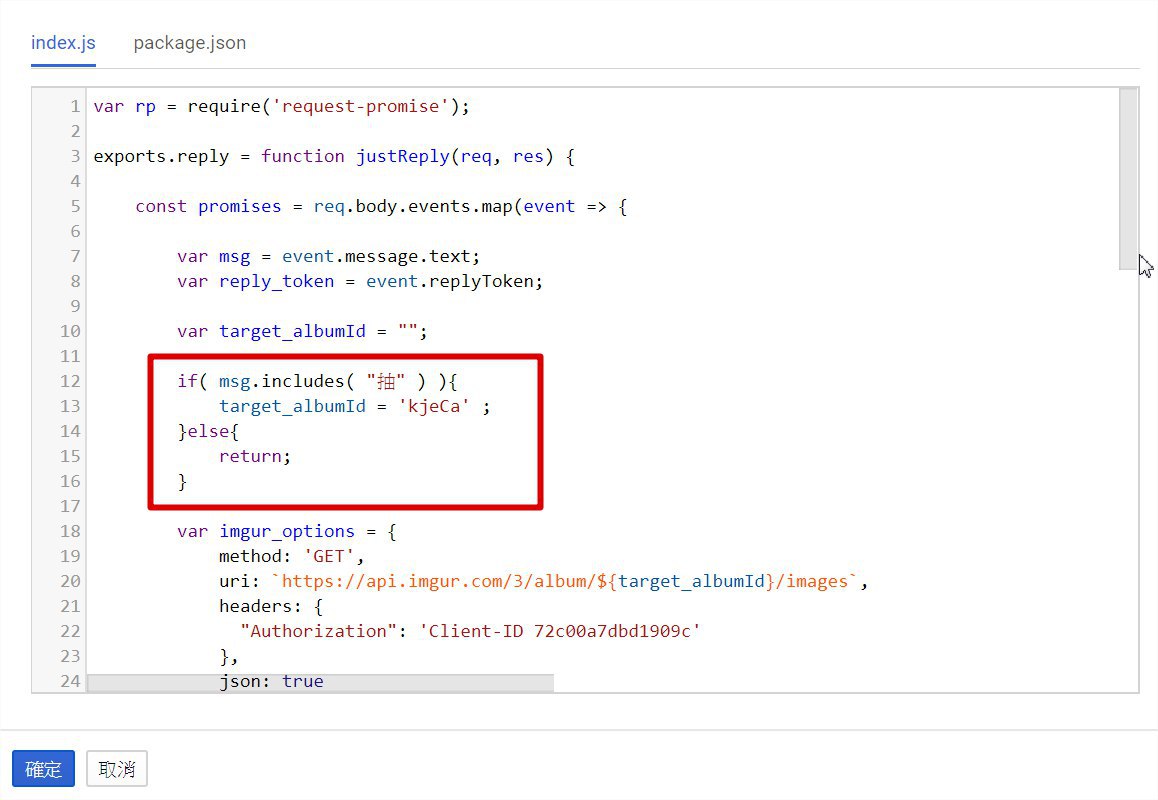Place cursor on the exports.reply function line
Image resolution: width=1158 pixels, height=800 pixels.
pos(333,156)
